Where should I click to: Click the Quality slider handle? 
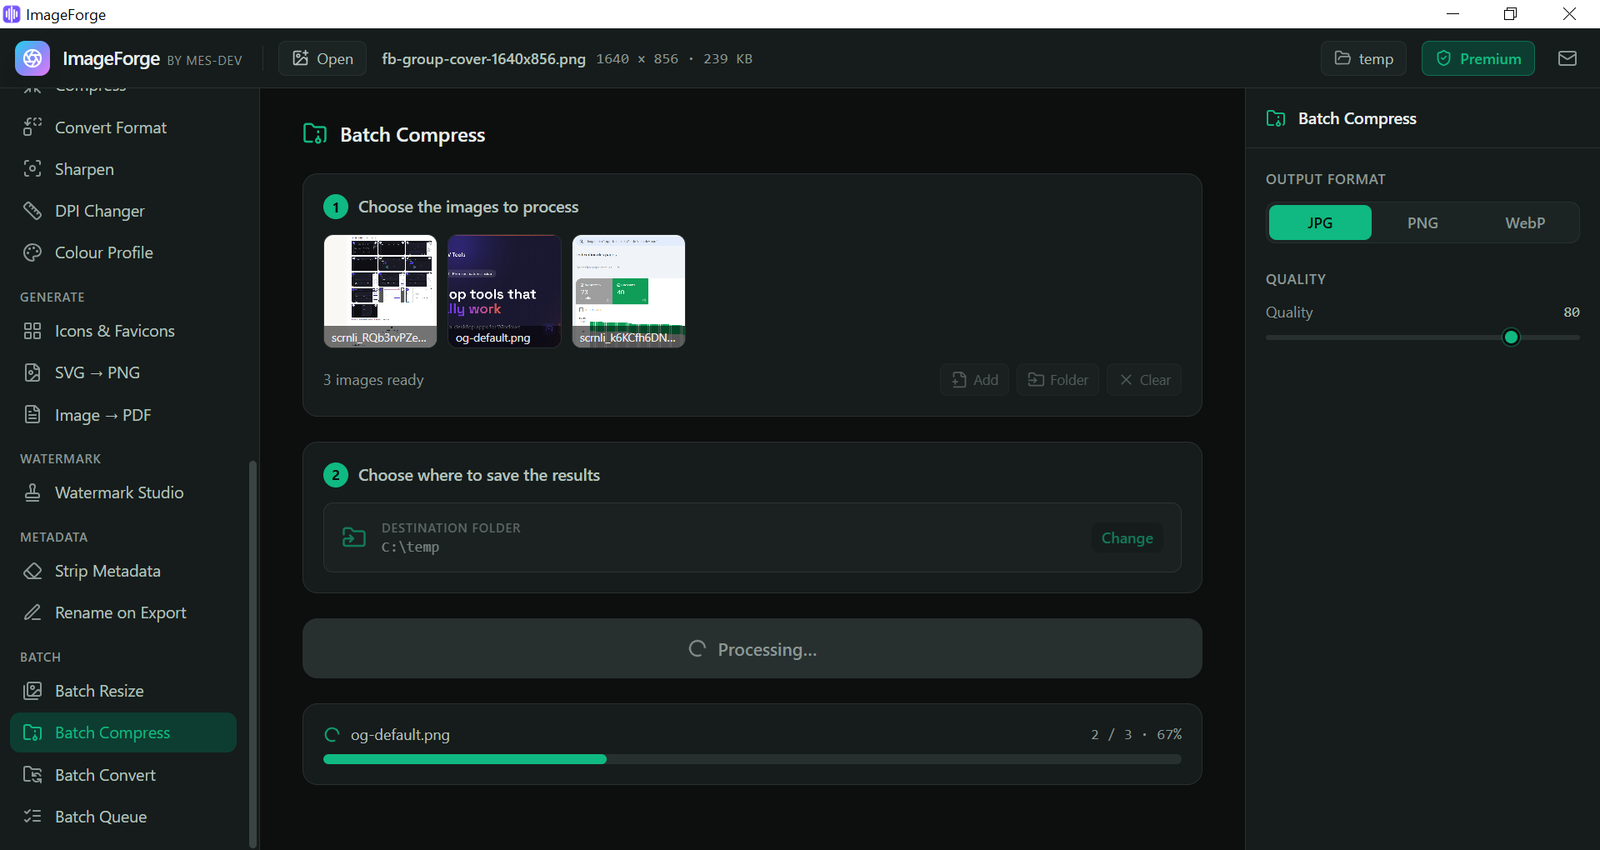coord(1511,337)
